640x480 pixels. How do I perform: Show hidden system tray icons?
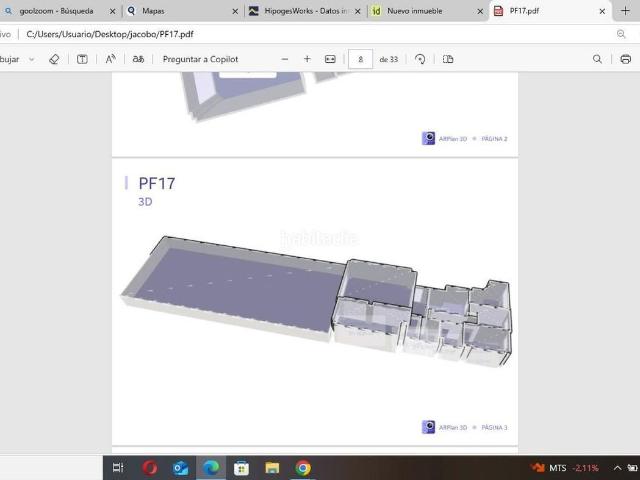coord(620,467)
